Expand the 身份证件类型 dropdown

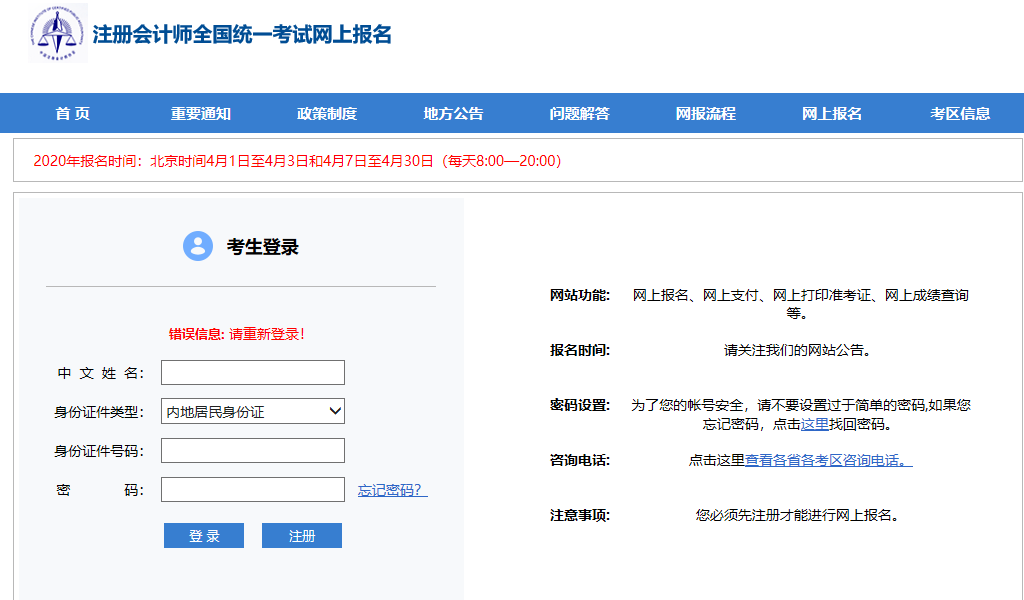[x=253, y=411]
